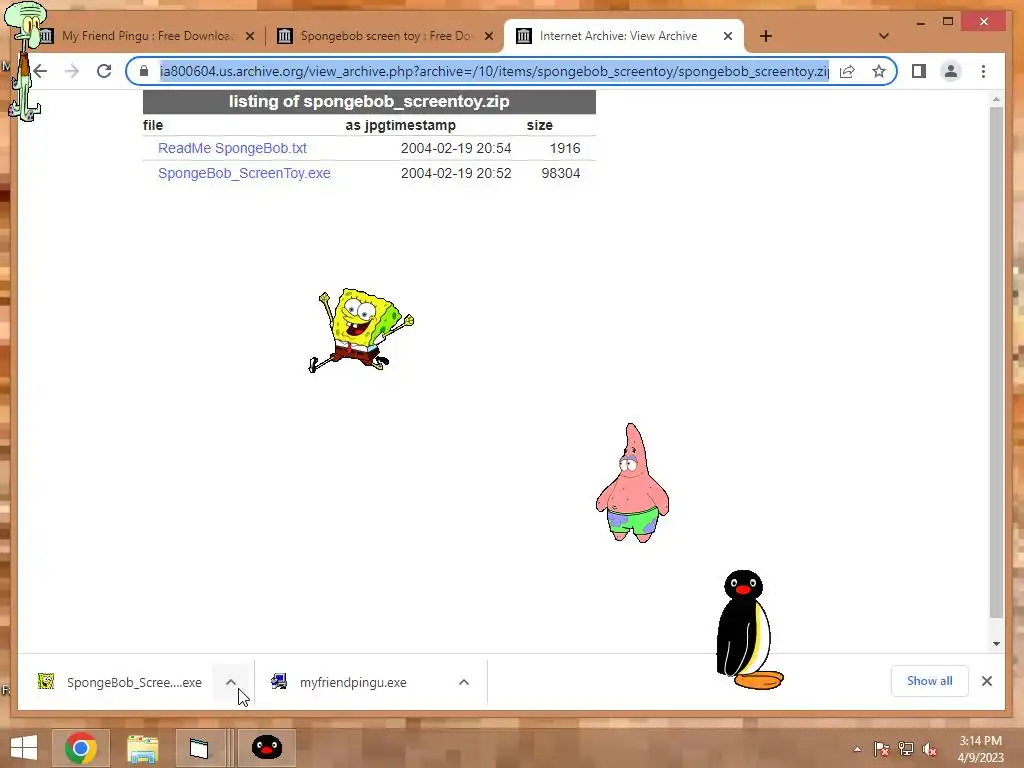Open ReadMe SpongeBob.txt link

click(x=232, y=148)
